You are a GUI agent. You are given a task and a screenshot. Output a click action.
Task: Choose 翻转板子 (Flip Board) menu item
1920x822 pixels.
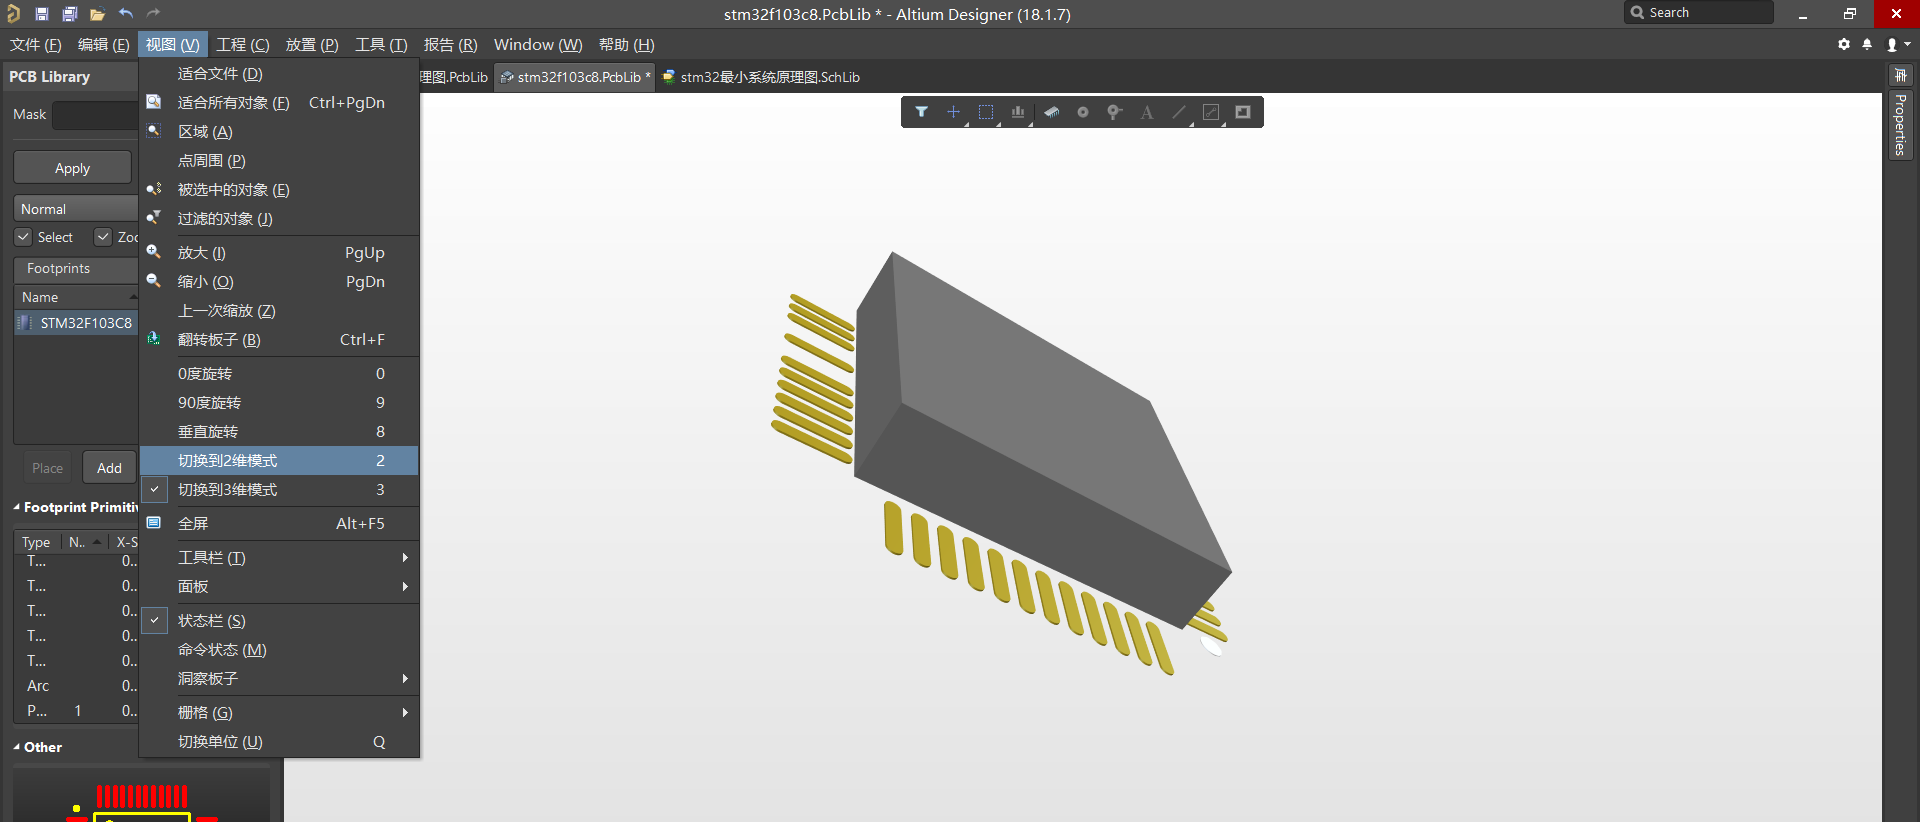[279, 340]
